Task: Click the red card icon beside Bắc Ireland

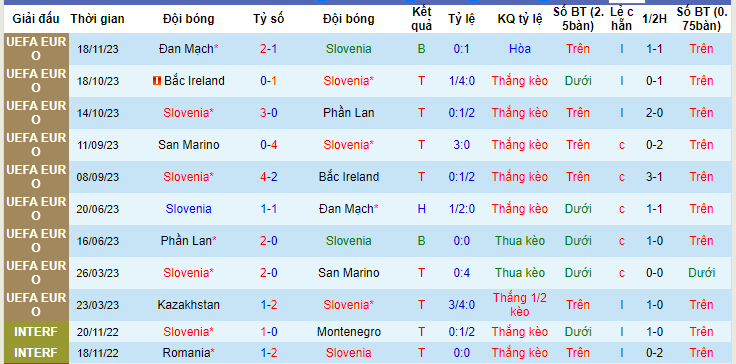Action: click(x=157, y=81)
